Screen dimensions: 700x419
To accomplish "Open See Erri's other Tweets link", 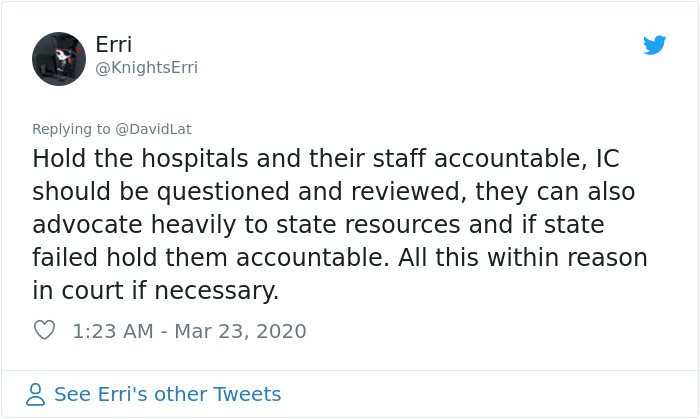I will [x=167, y=394].
